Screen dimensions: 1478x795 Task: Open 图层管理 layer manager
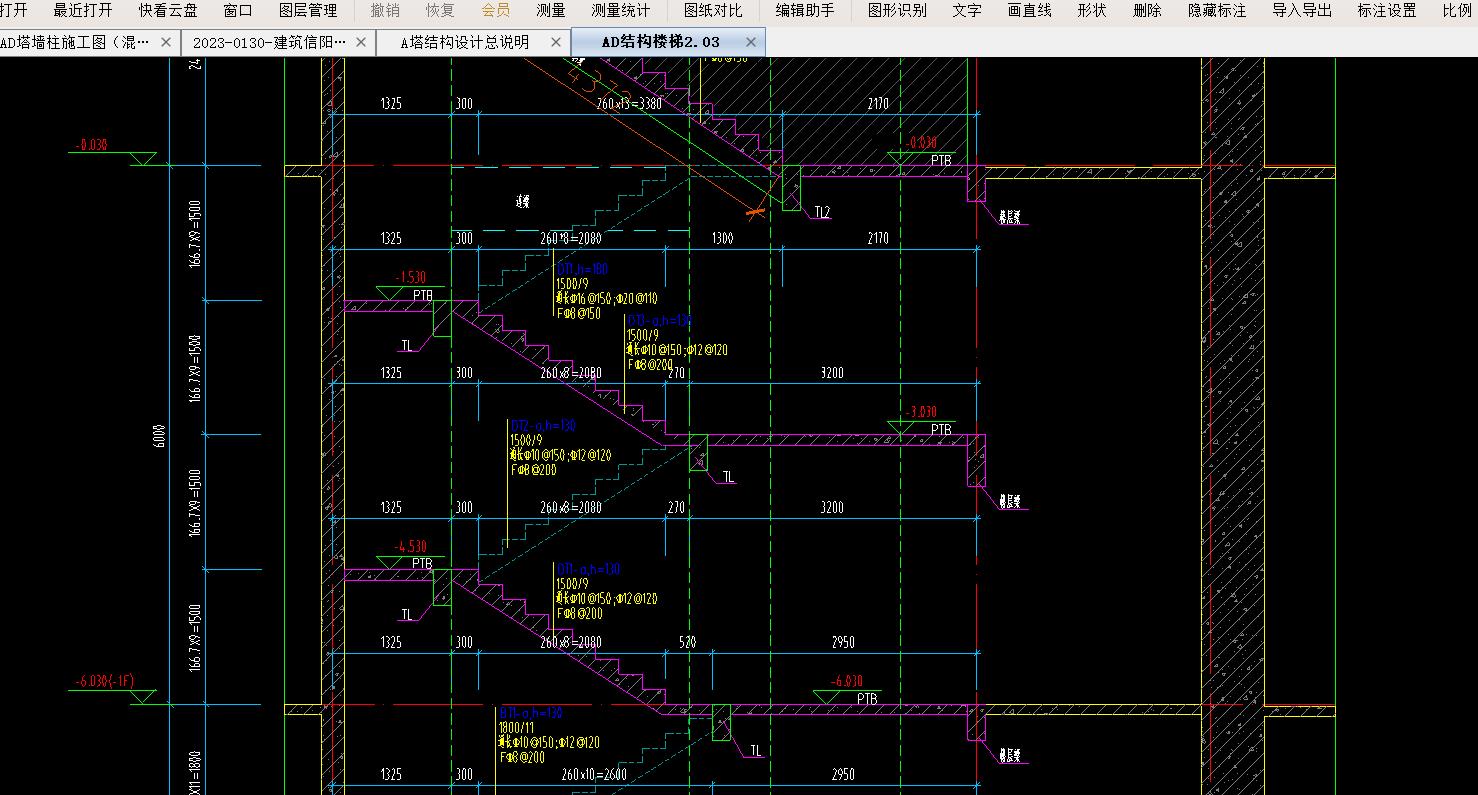[308, 11]
